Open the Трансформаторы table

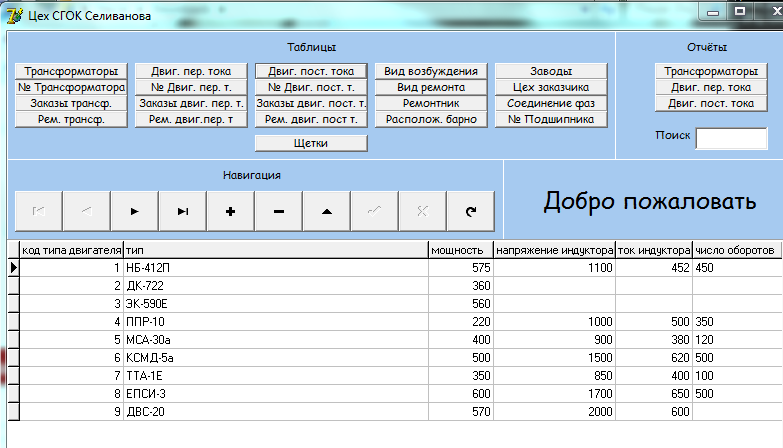pos(71,71)
